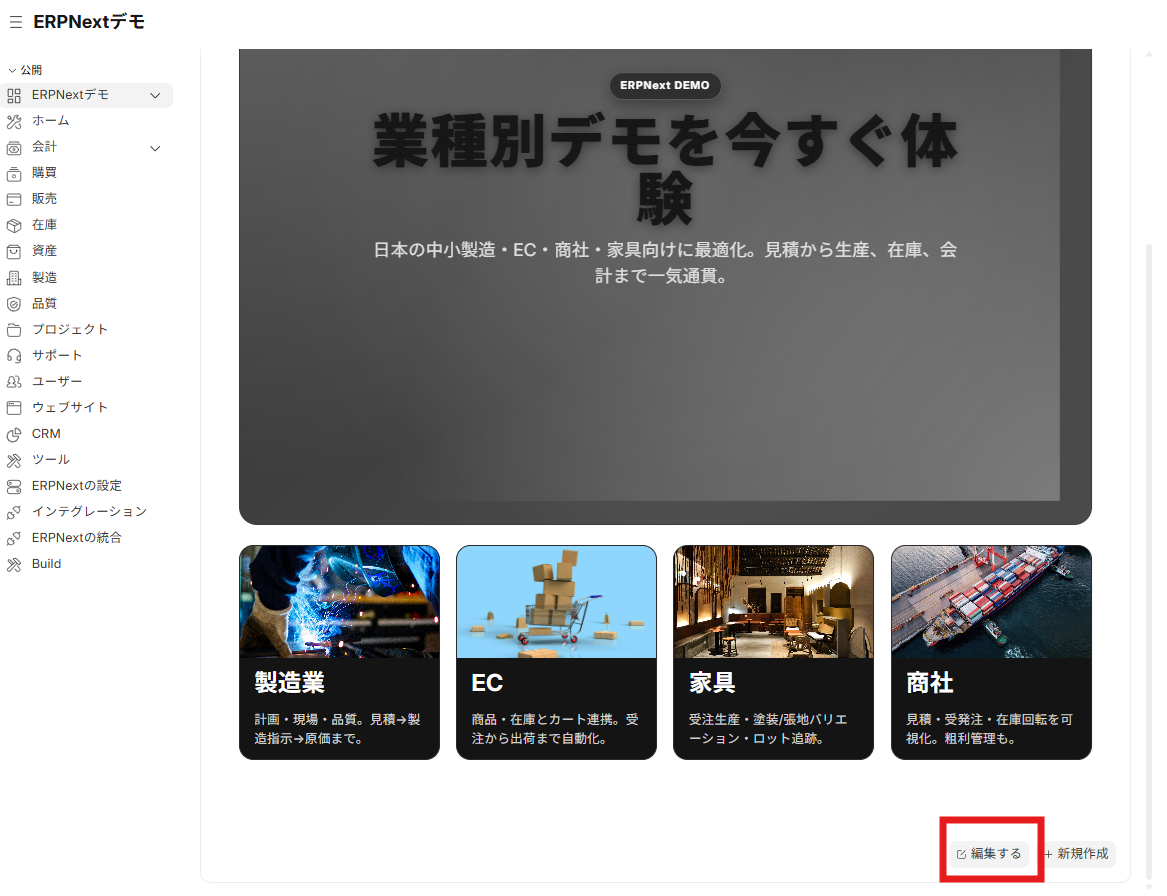Click the hamburger sidebar toggle icon
This screenshot has width=1167, height=896.
click(x=15, y=21)
